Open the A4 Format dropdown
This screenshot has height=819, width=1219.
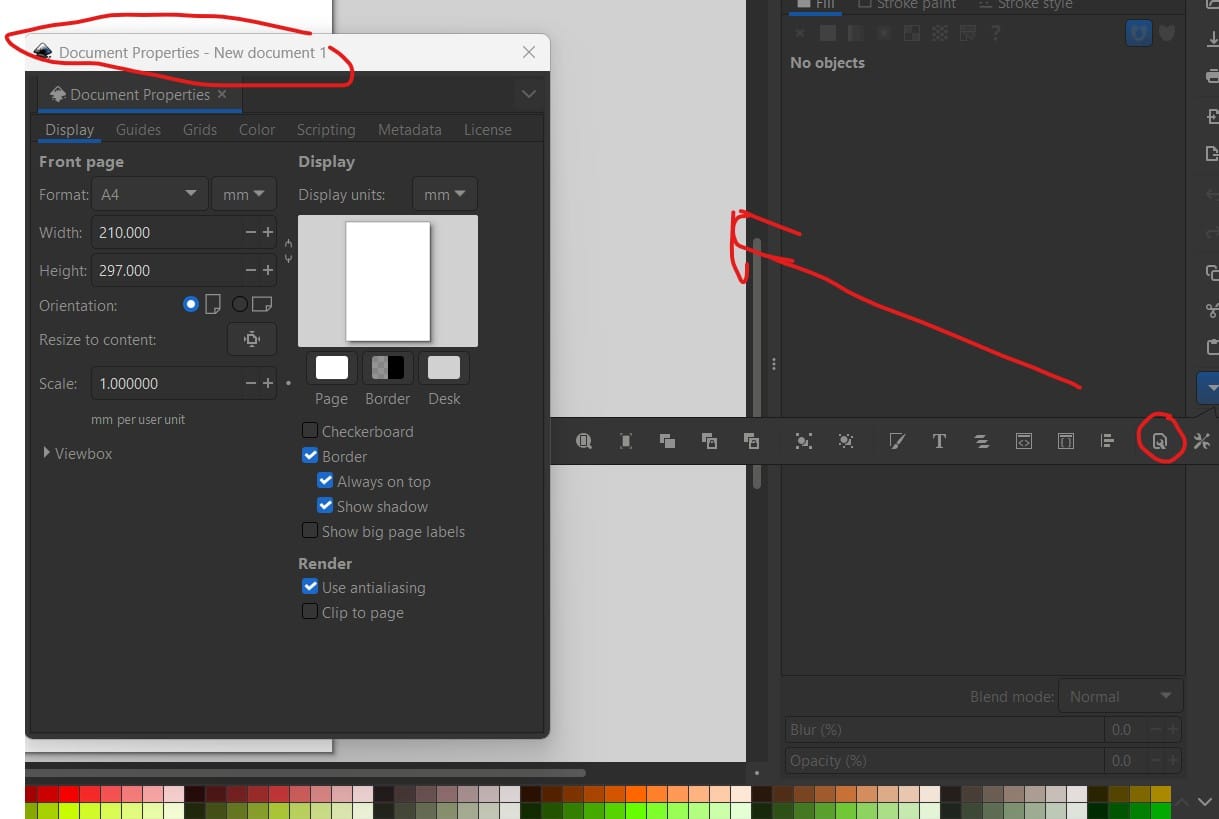click(149, 194)
